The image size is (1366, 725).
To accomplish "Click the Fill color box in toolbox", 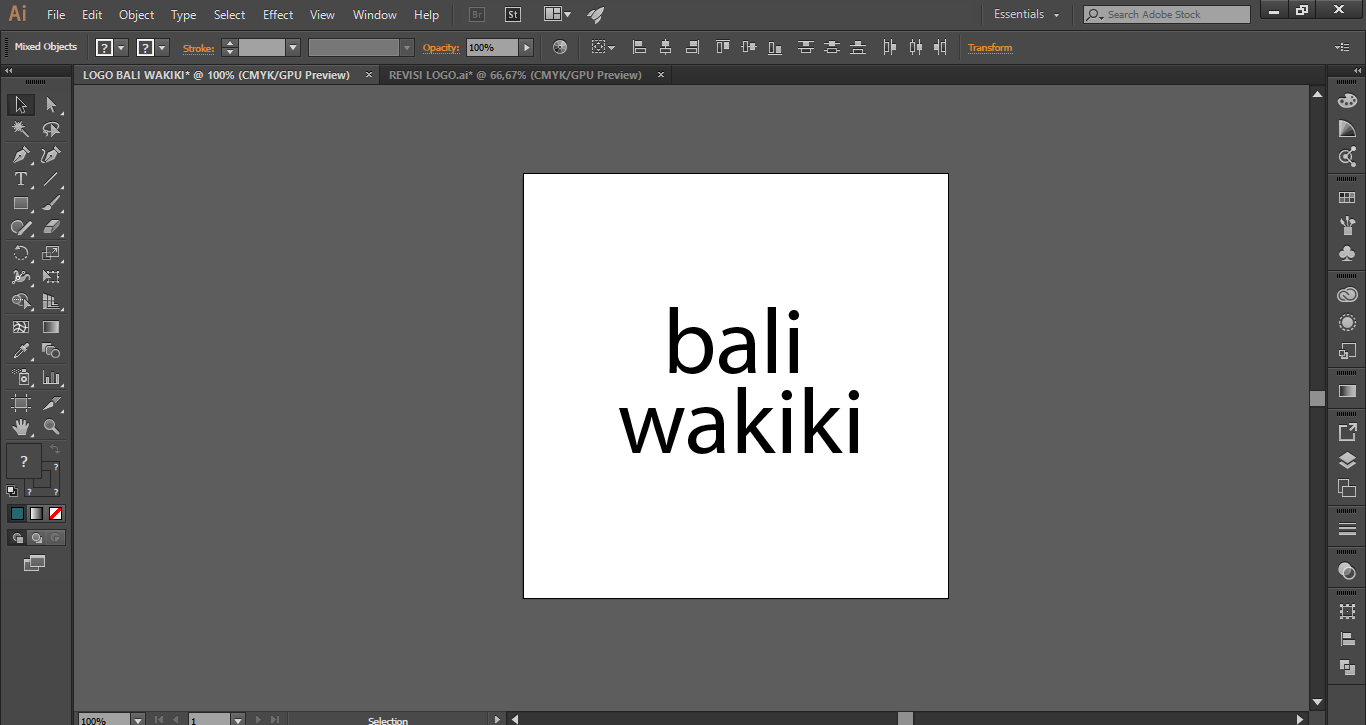I will point(24,462).
